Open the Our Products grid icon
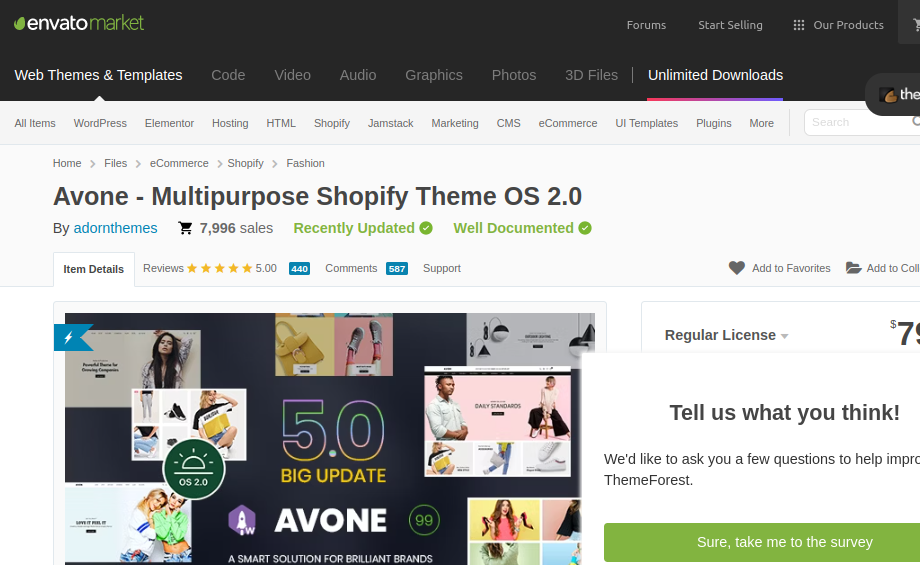 pyautogui.click(x=799, y=25)
